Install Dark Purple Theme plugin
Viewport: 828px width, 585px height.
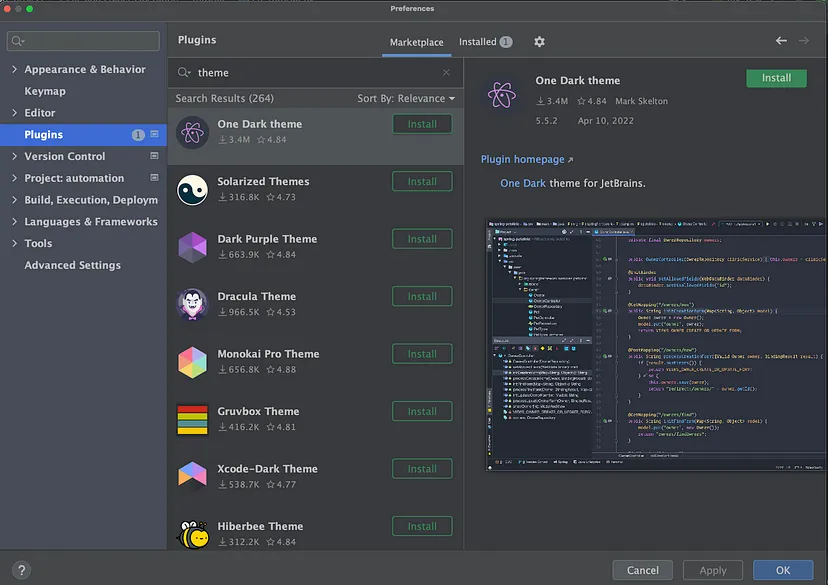coord(422,239)
